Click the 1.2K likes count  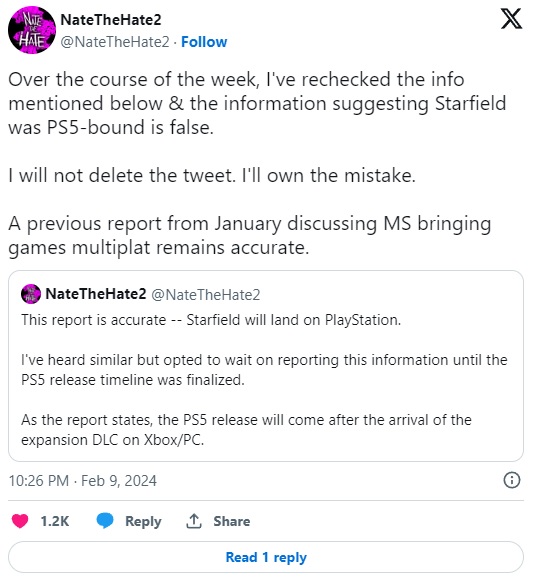pos(55,521)
